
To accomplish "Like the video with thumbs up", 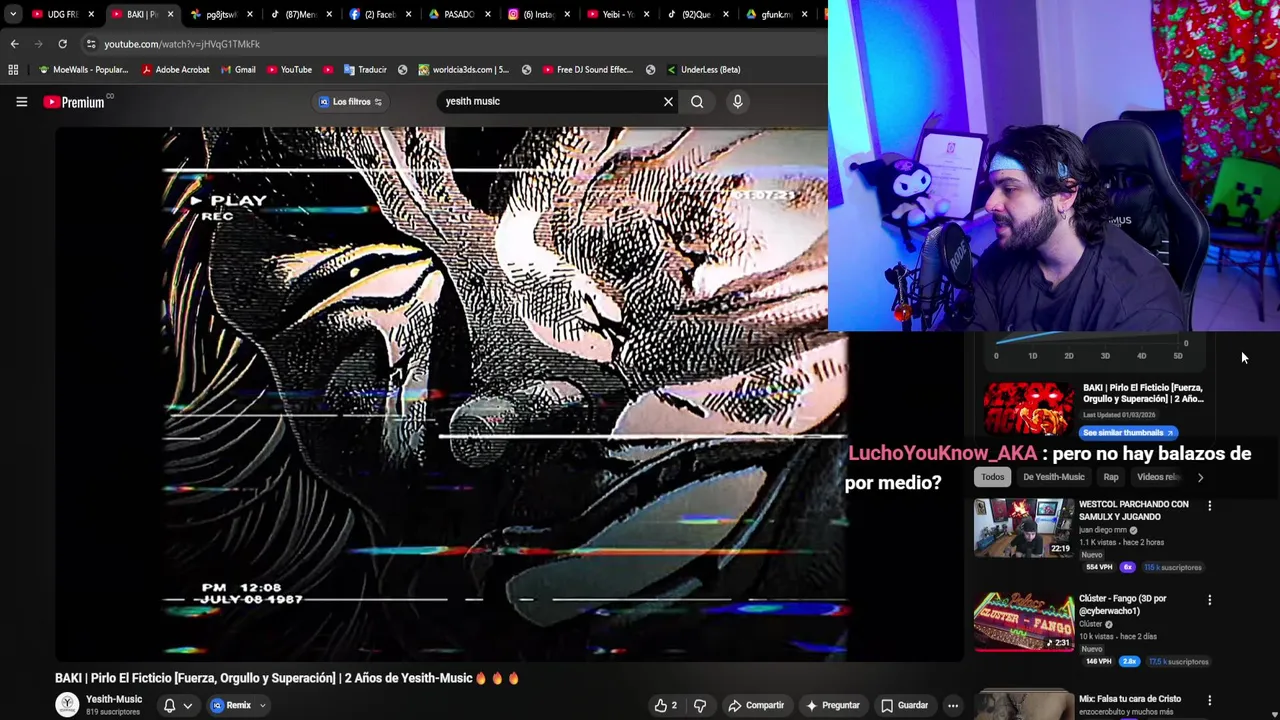I will 665,705.
